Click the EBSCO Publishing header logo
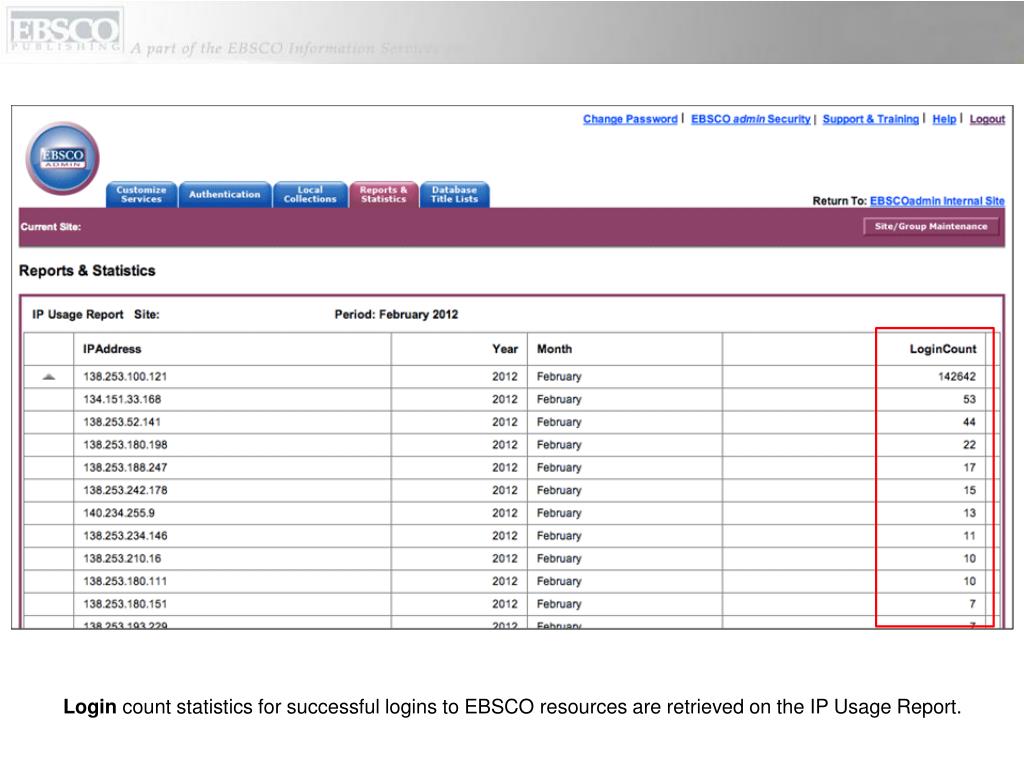The height and width of the screenshot is (768, 1024). [x=64, y=32]
